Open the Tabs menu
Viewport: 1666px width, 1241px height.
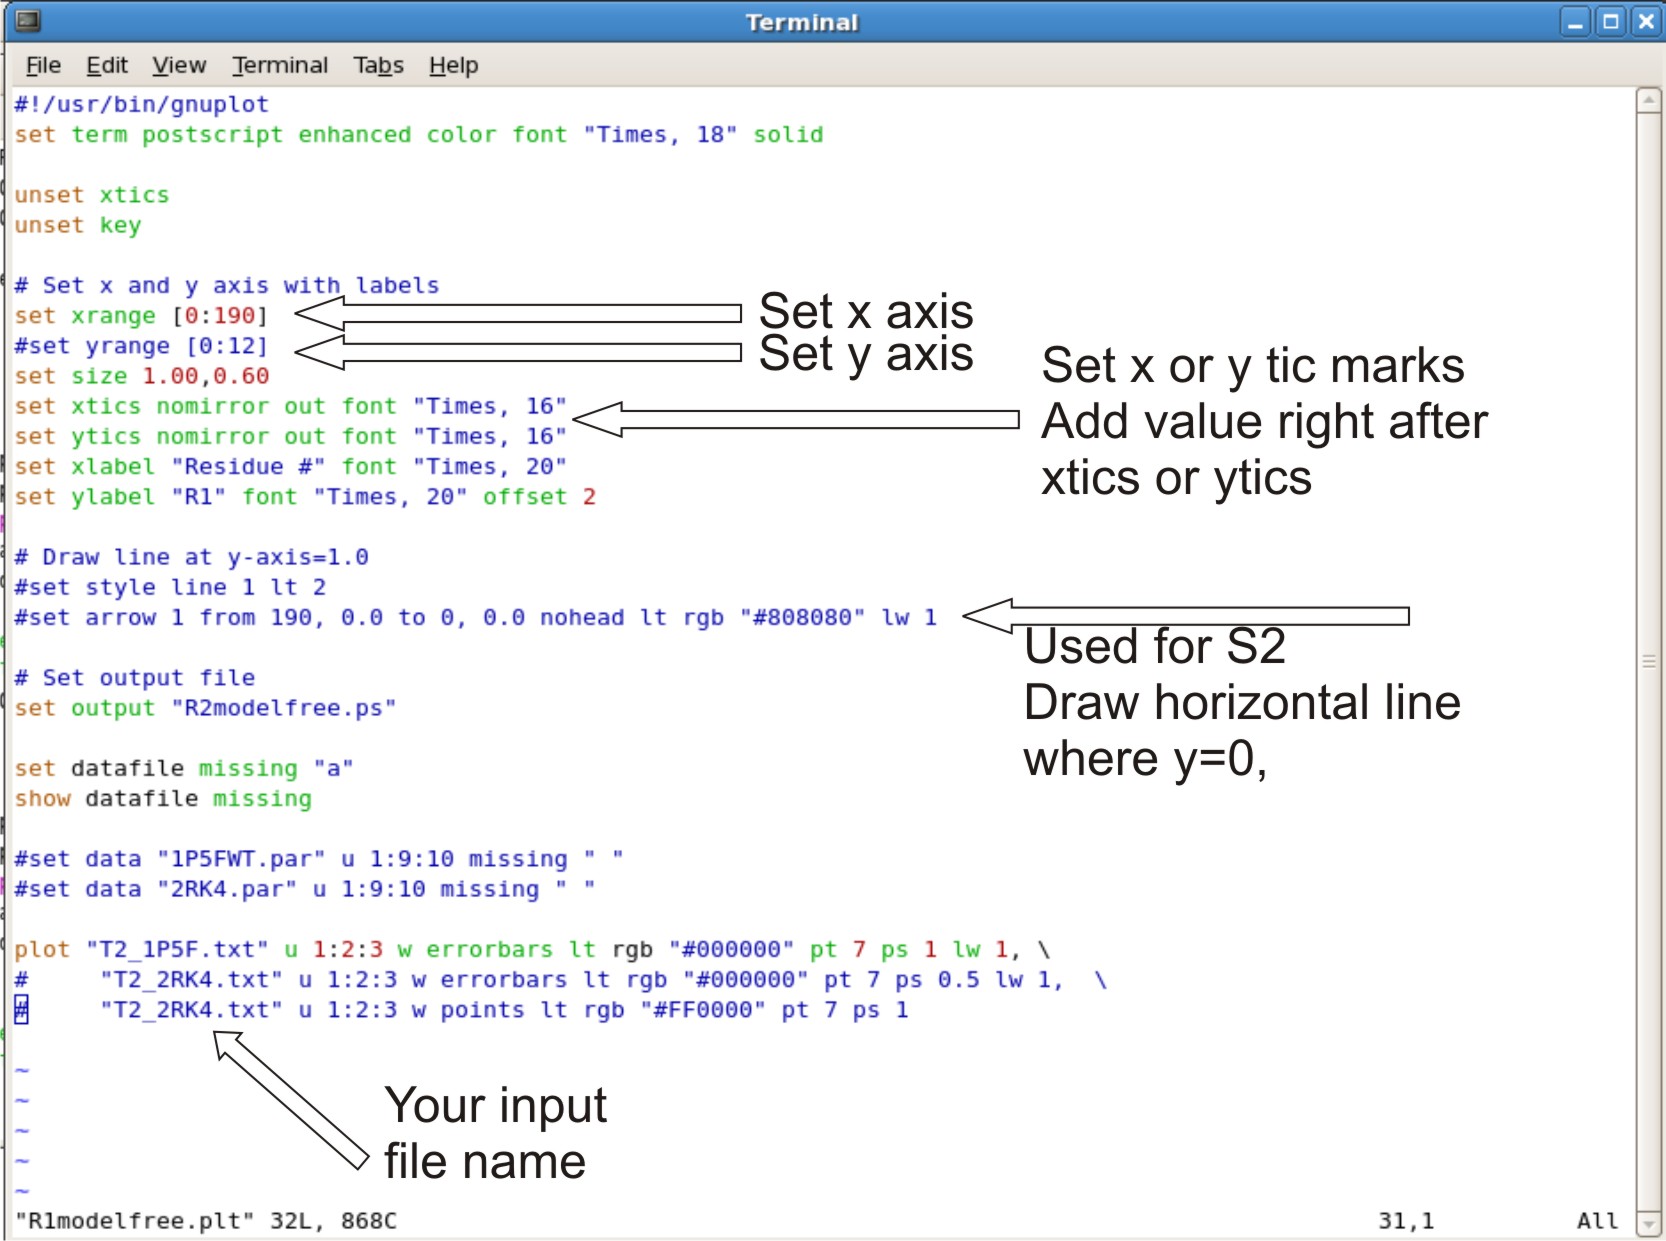click(x=378, y=66)
